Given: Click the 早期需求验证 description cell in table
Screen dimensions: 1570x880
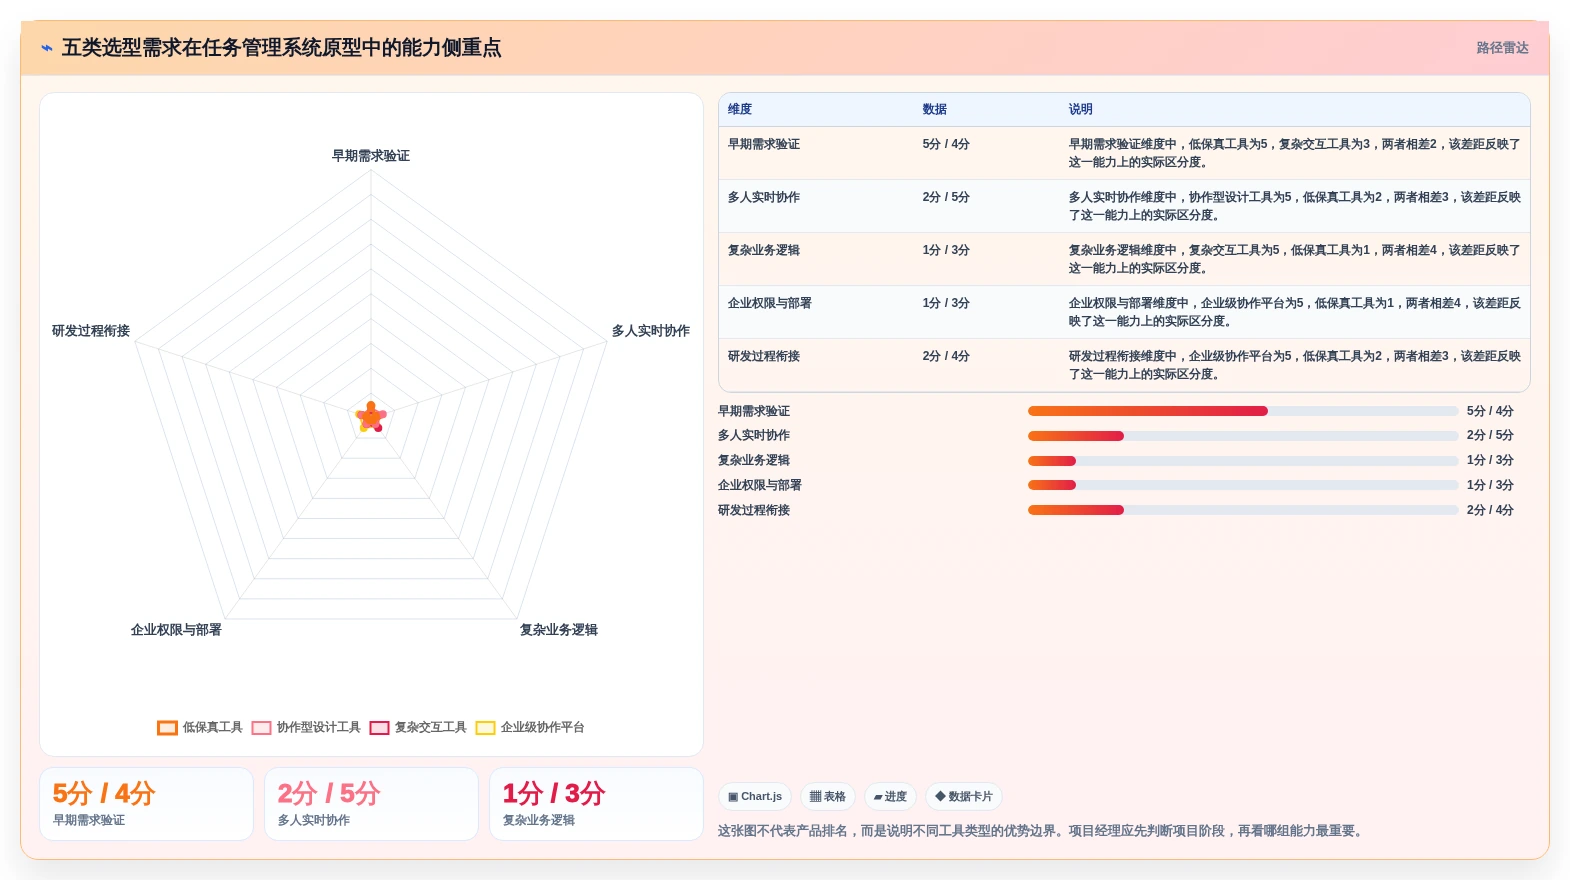Looking at the screenshot, I should pos(1294,153).
